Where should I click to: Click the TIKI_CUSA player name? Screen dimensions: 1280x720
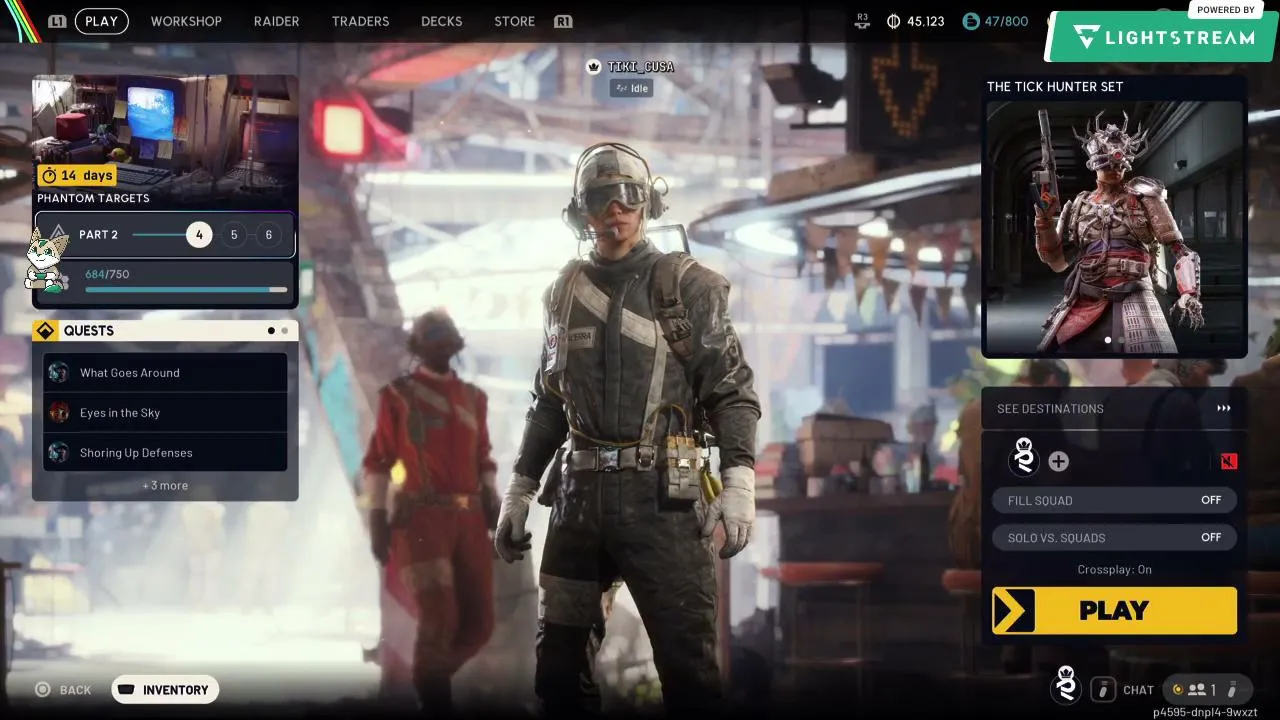pyautogui.click(x=641, y=67)
